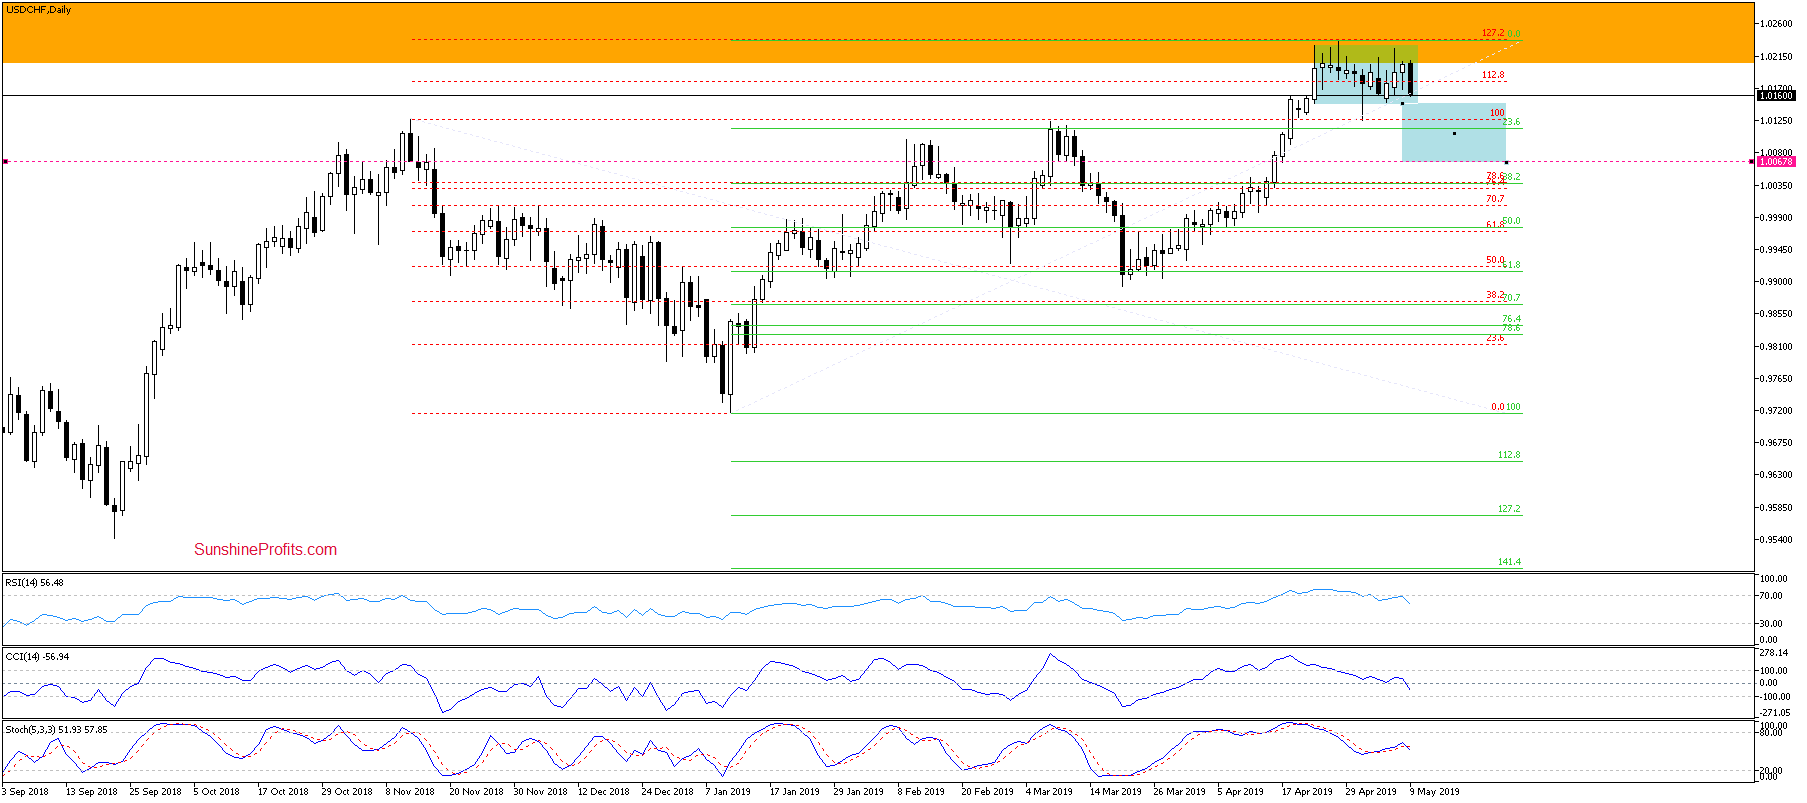Select the large light-blue projection rectangle
Screen dimensions: 1807x803
point(1454,132)
